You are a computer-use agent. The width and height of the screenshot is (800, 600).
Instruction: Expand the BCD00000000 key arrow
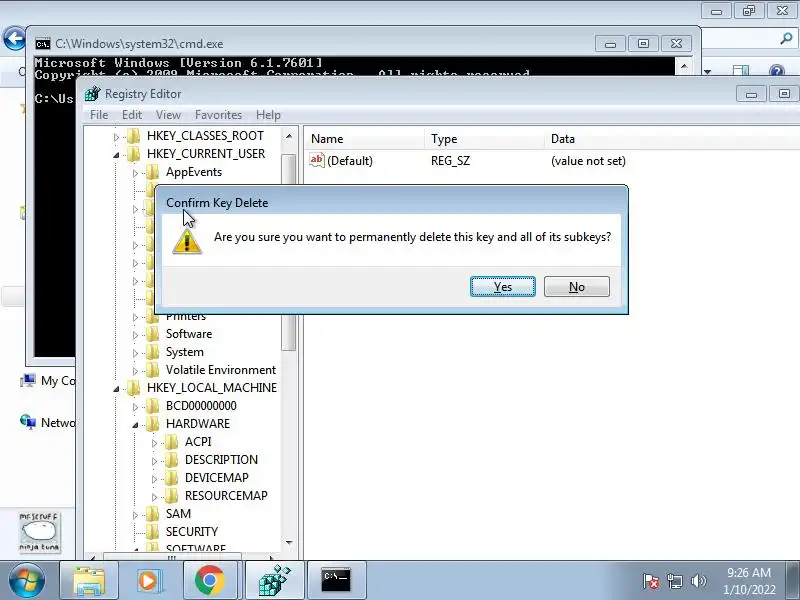click(135, 407)
